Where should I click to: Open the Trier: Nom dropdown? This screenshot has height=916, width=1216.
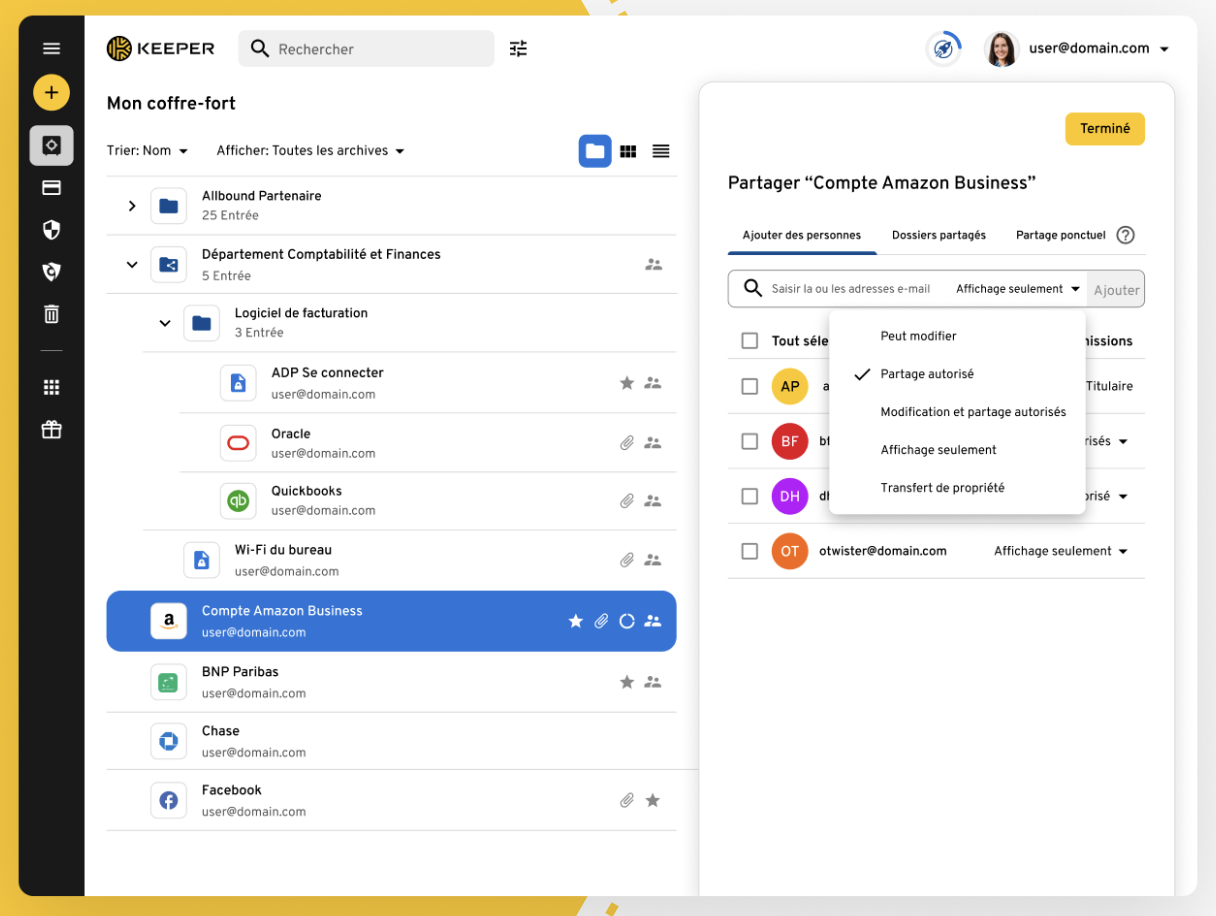[x=147, y=151]
